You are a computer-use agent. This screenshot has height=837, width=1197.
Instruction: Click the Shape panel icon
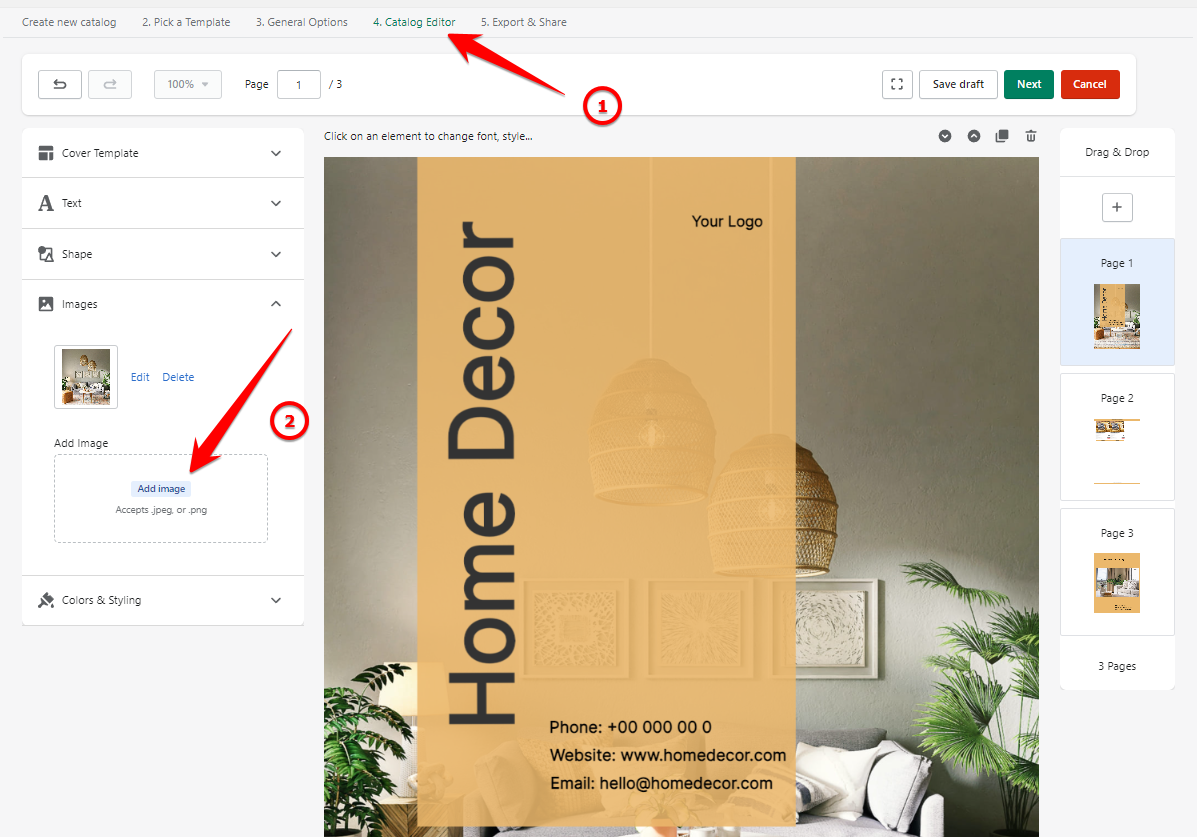coord(46,254)
